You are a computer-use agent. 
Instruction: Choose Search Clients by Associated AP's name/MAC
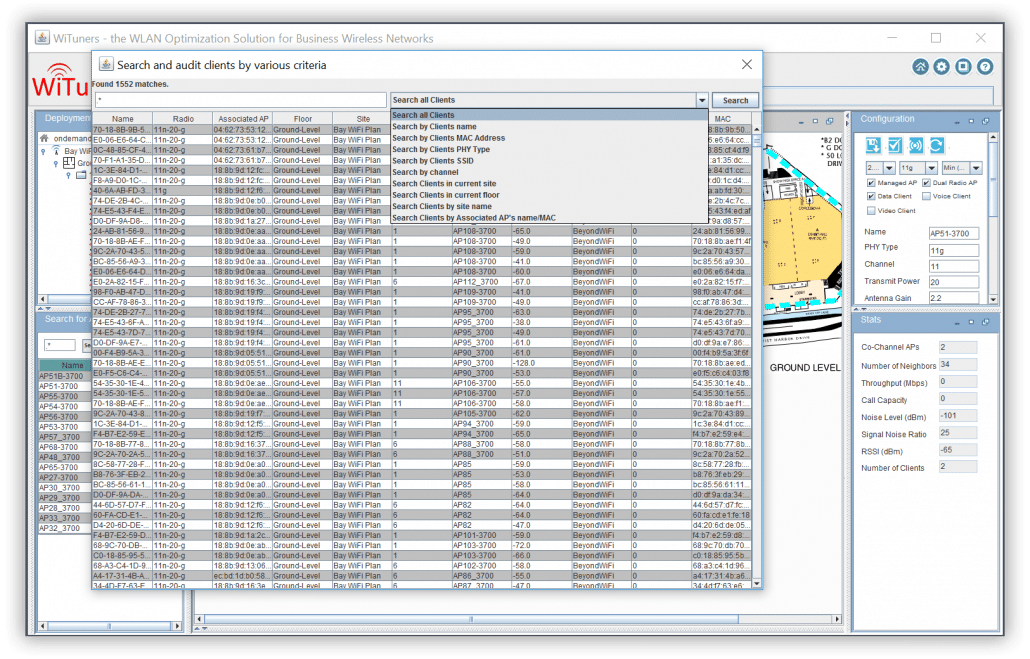coord(549,218)
